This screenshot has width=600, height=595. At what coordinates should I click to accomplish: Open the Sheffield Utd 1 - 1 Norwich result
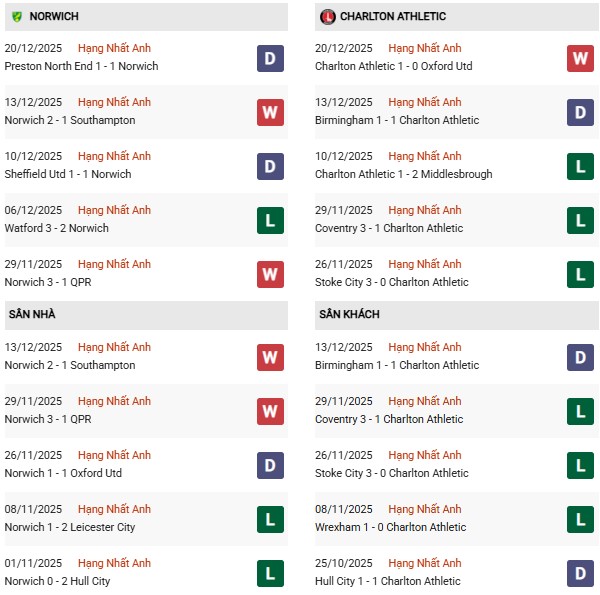68,174
